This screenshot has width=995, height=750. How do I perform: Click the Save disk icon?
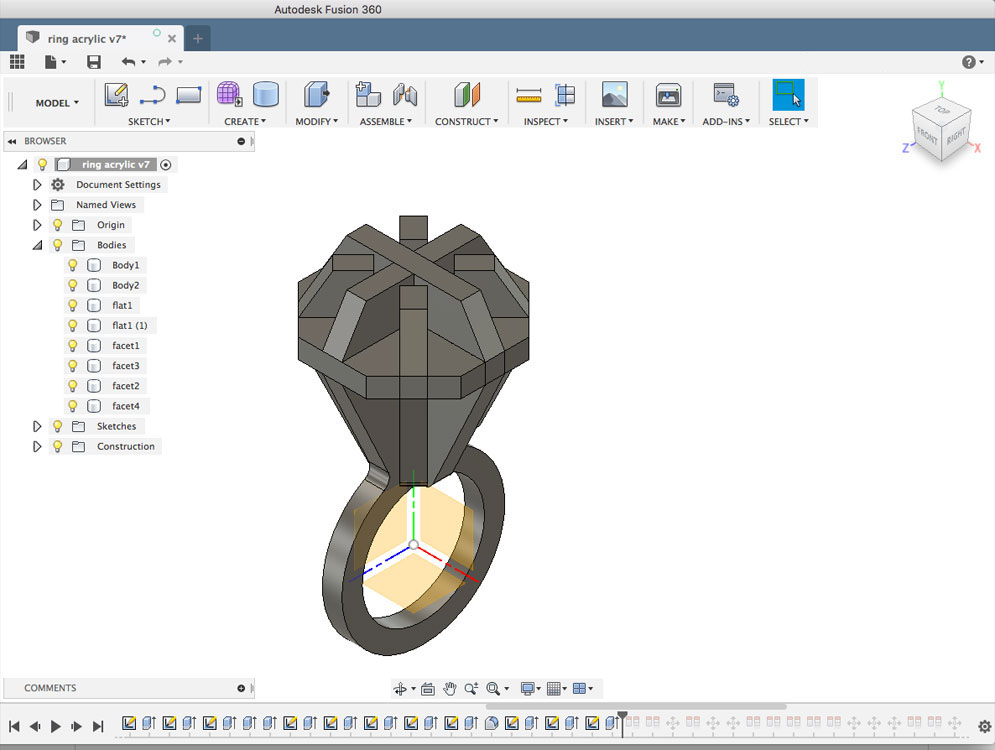[x=94, y=62]
